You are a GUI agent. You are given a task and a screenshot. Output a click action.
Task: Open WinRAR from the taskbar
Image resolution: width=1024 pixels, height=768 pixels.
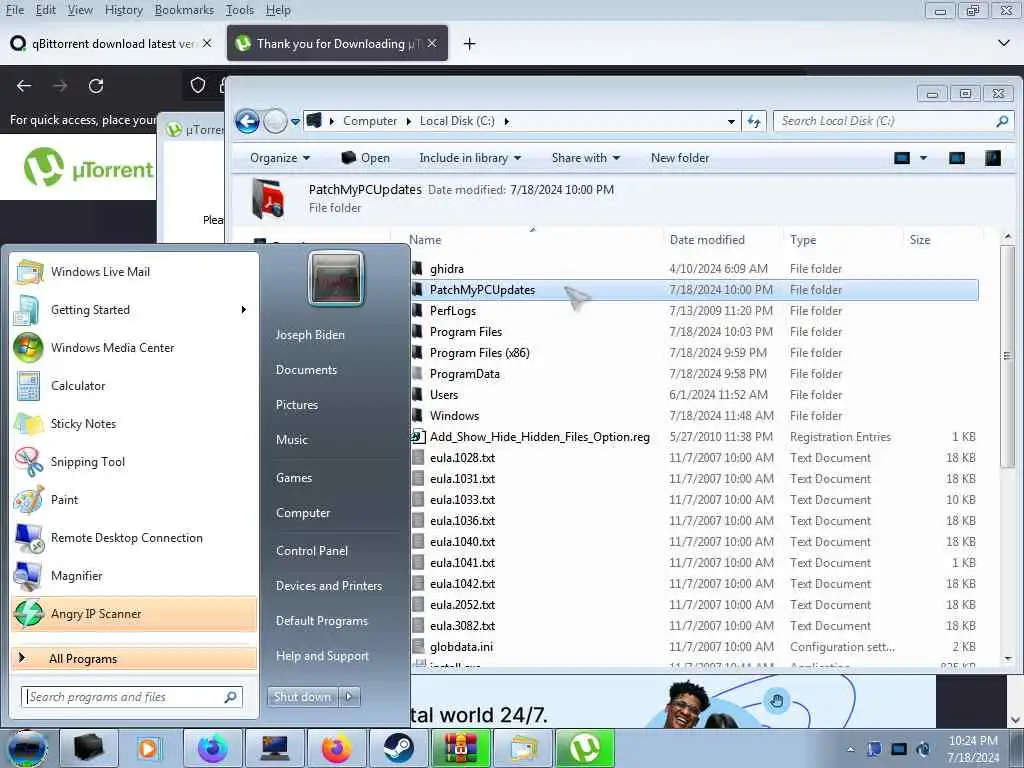click(x=460, y=748)
